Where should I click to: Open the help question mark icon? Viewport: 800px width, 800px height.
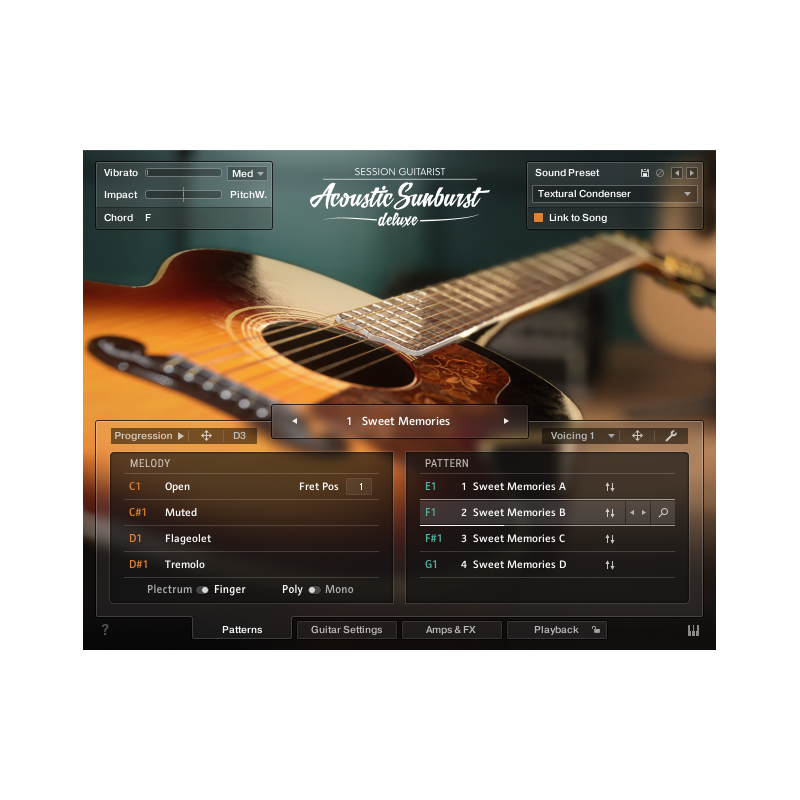[105, 630]
